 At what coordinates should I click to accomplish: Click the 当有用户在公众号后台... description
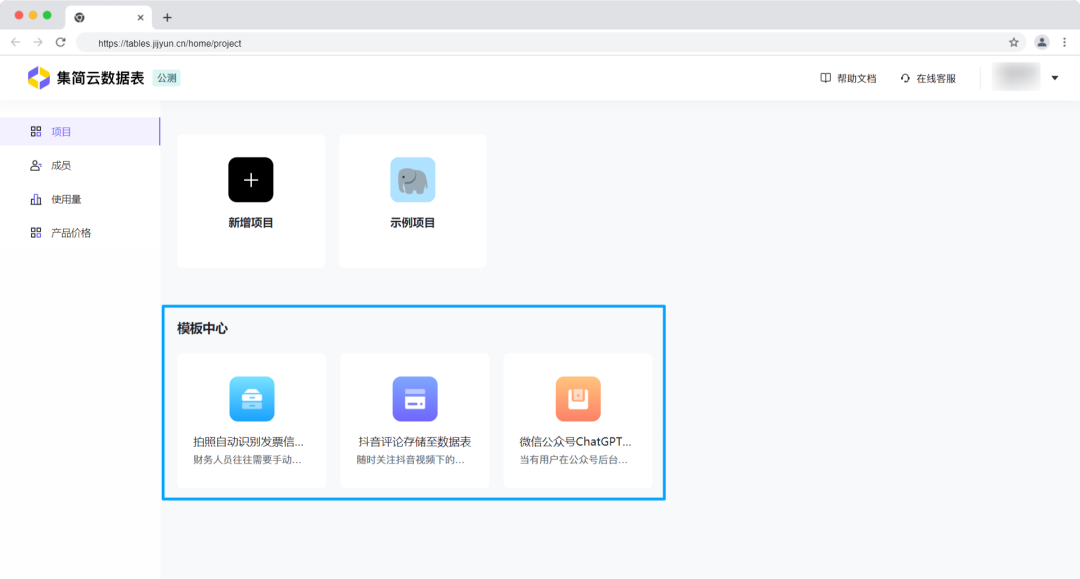click(574, 459)
